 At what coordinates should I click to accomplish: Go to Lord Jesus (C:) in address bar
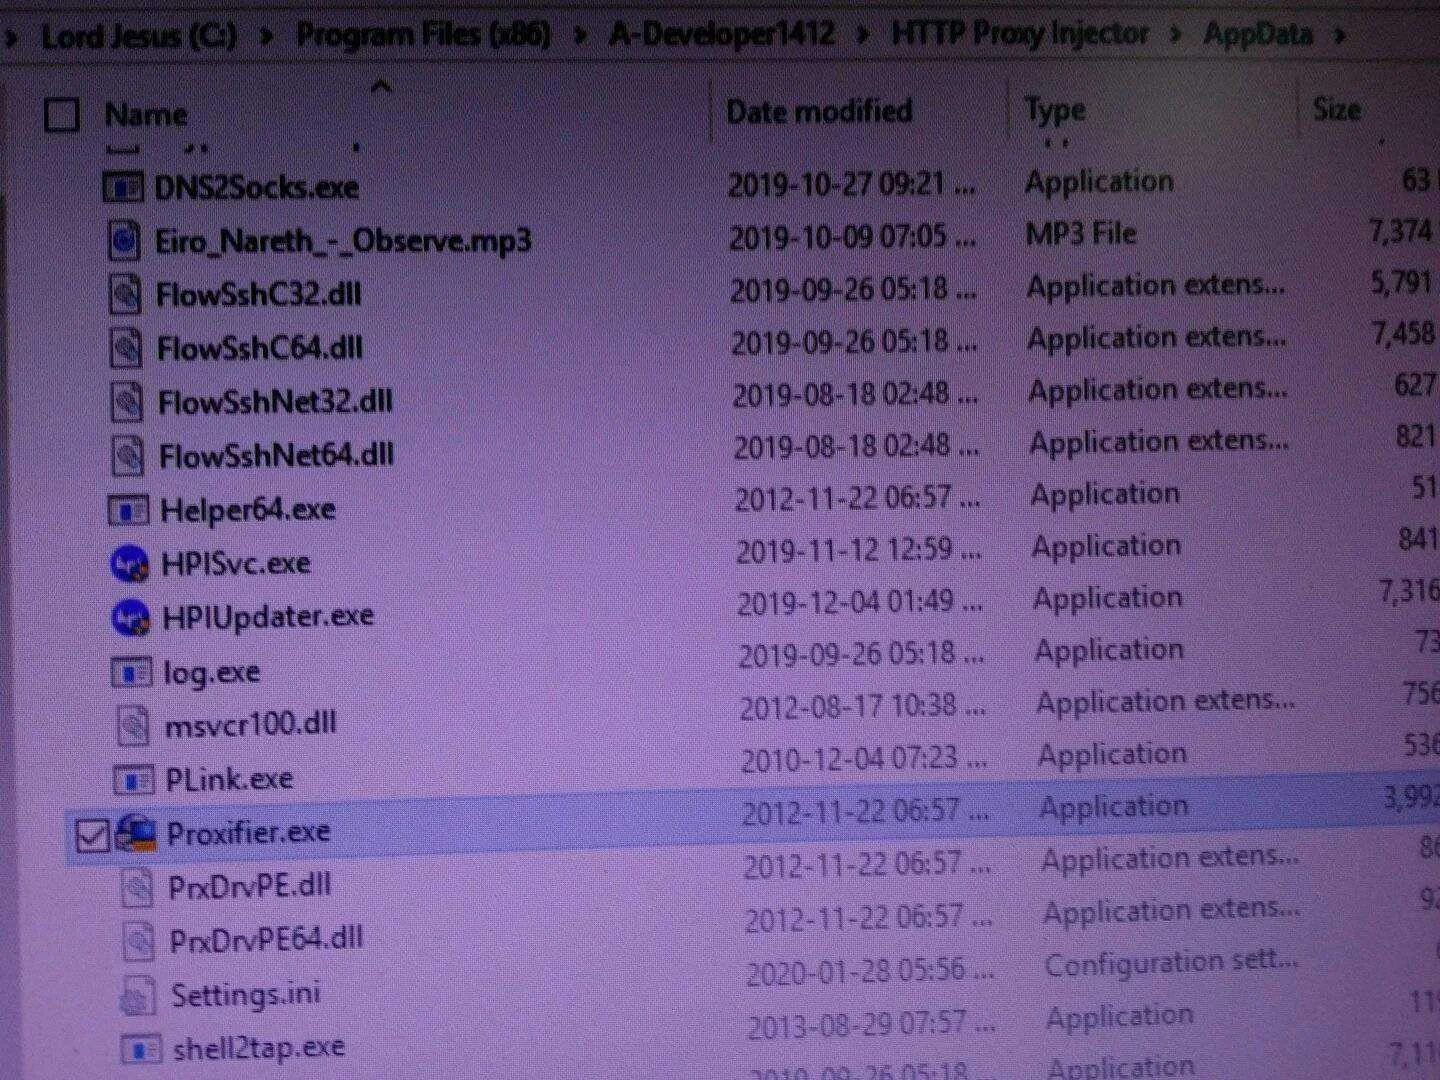(x=139, y=37)
